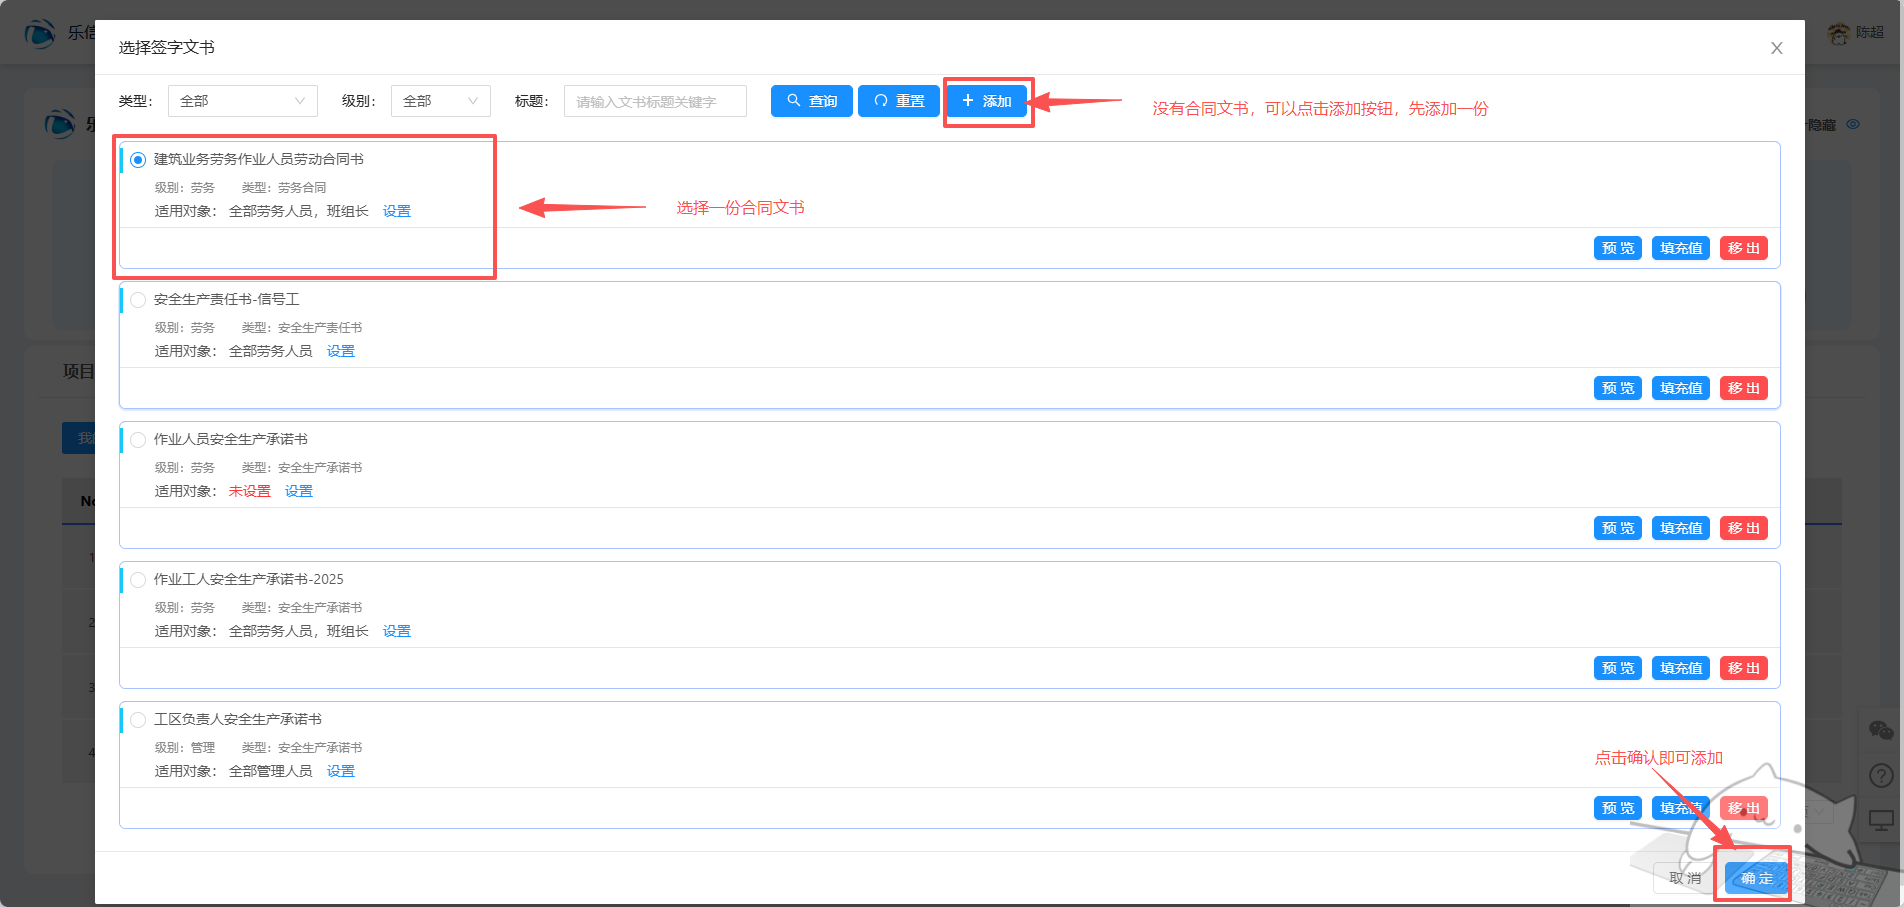Toggle the 隐藏 eye icon
The height and width of the screenshot is (907, 1904).
pyautogui.click(x=1853, y=125)
